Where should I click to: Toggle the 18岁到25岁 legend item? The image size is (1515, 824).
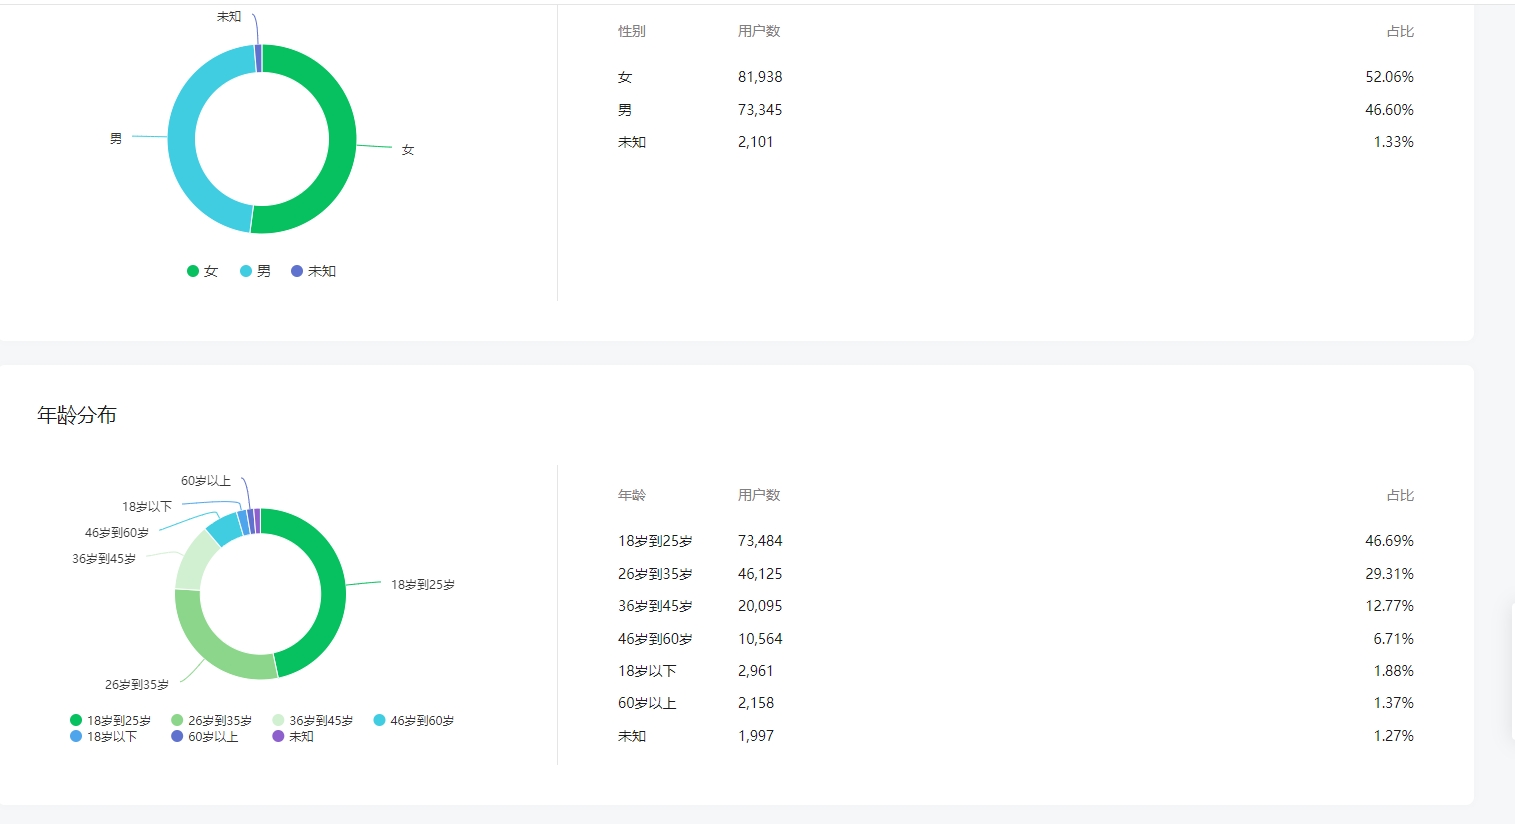pyautogui.click(x=110, y=720)
